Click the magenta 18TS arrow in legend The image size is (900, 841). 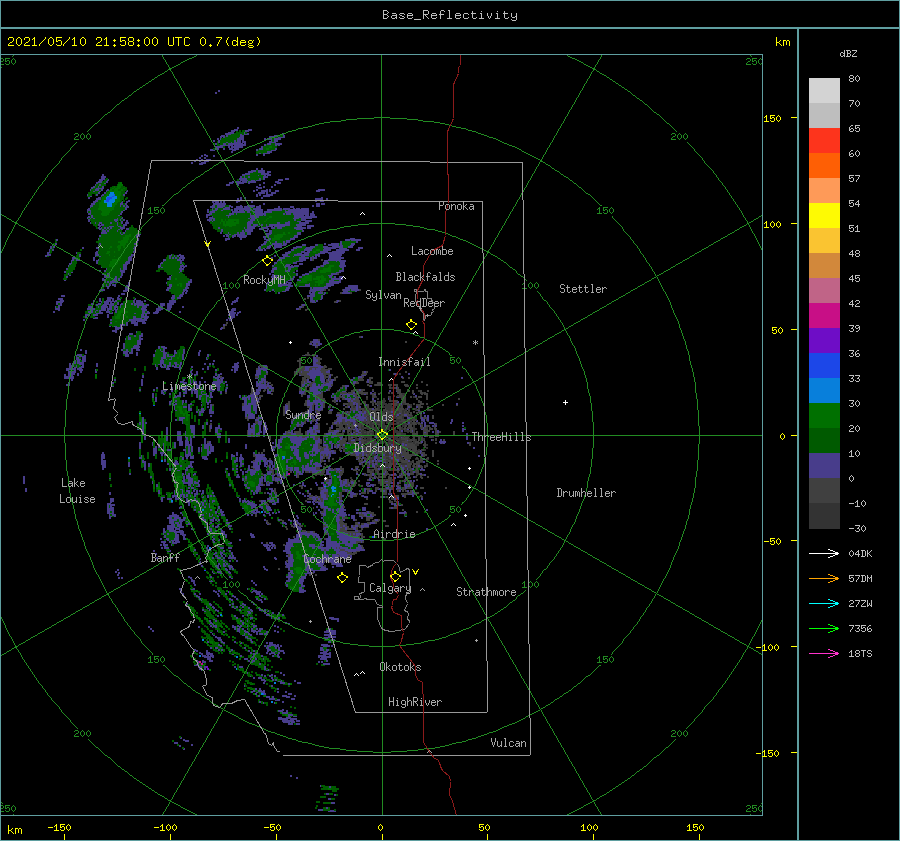[x=824, y=653]
